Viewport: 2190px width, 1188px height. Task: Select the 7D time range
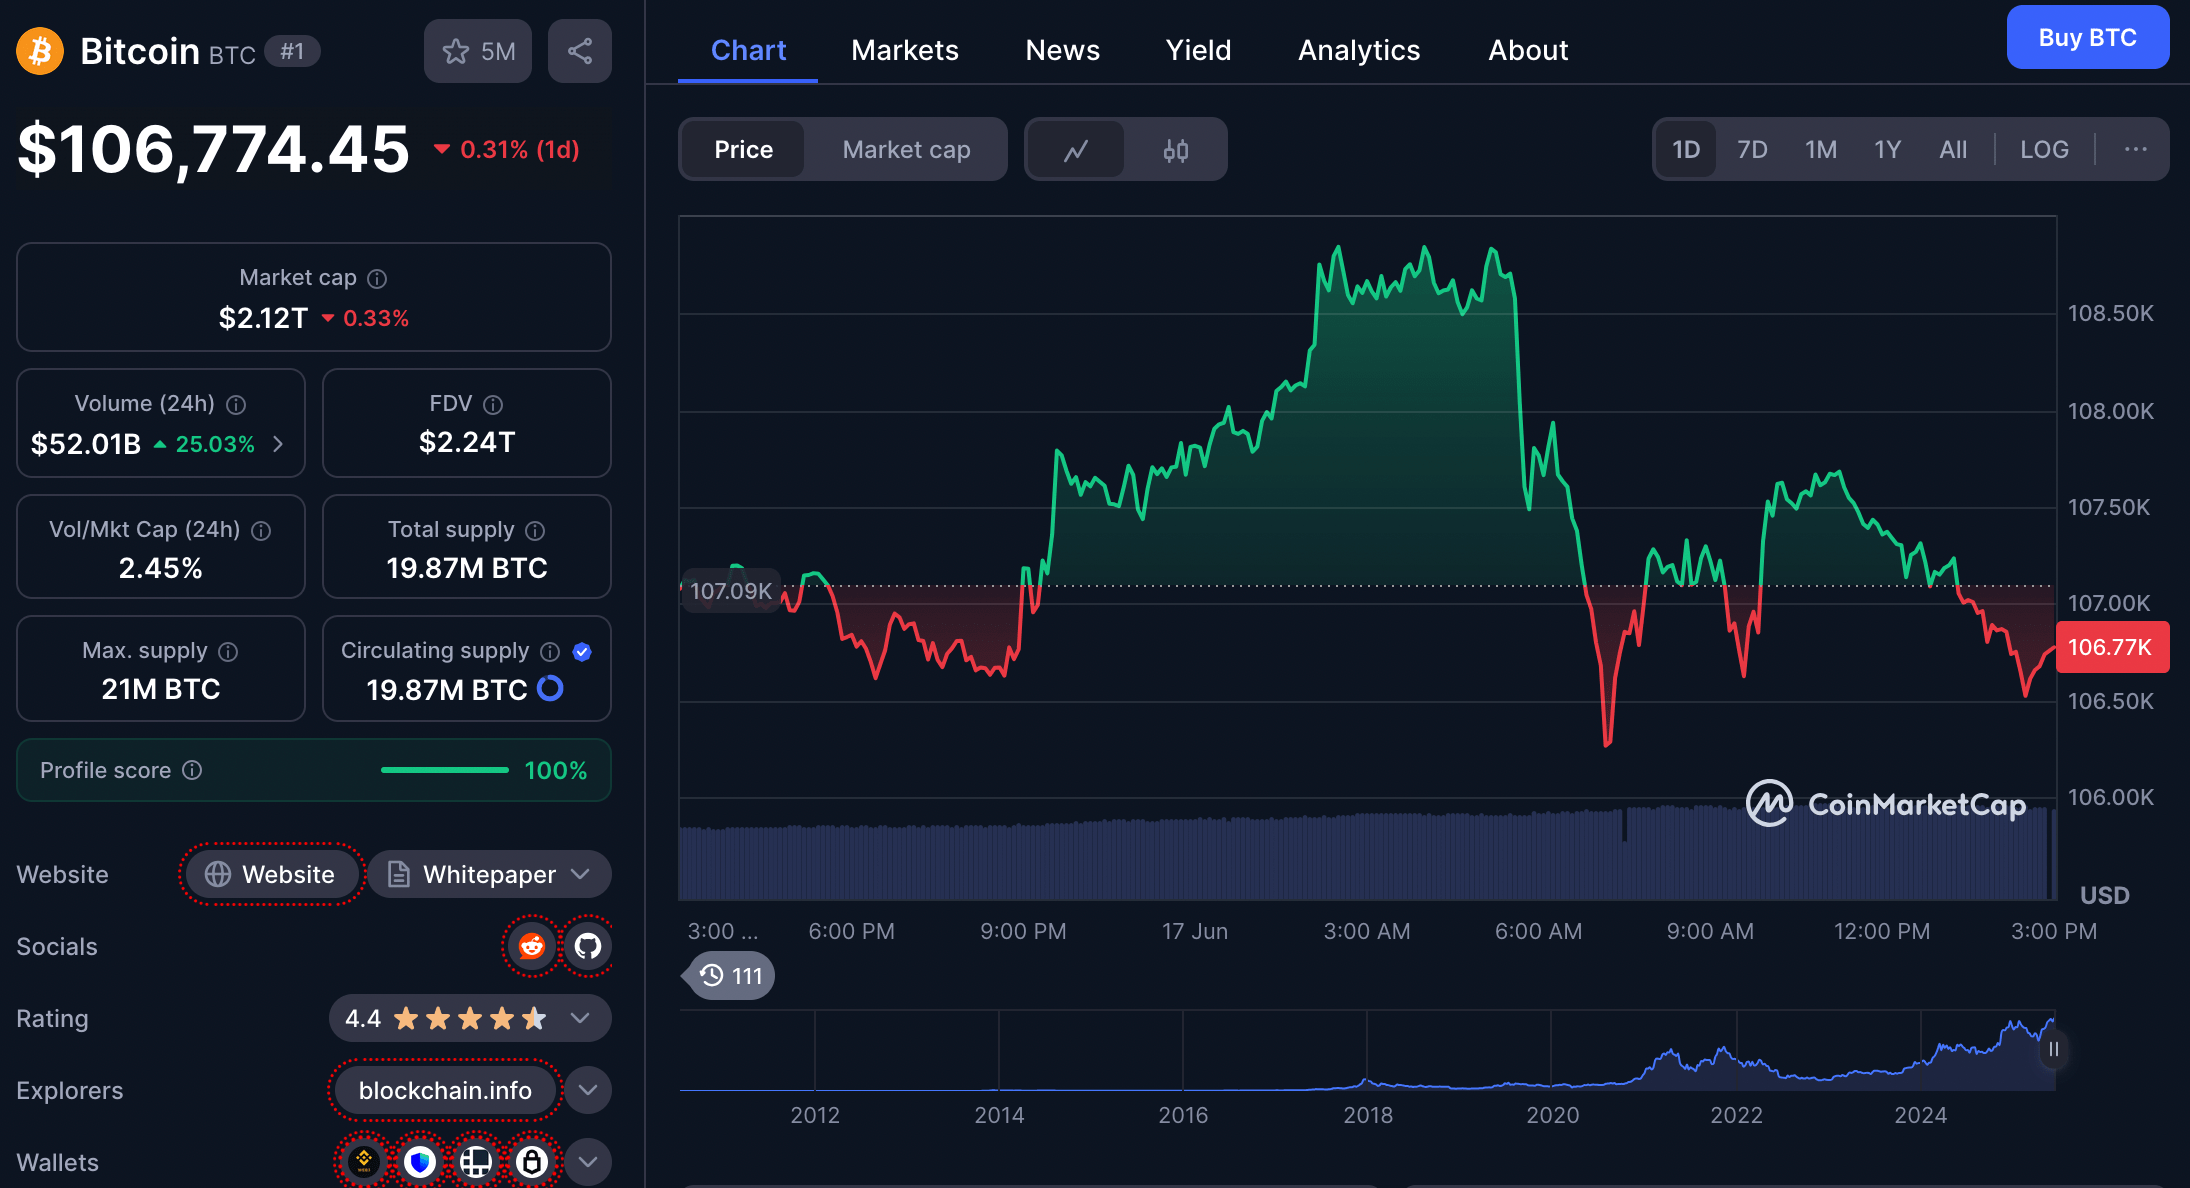1752,150
